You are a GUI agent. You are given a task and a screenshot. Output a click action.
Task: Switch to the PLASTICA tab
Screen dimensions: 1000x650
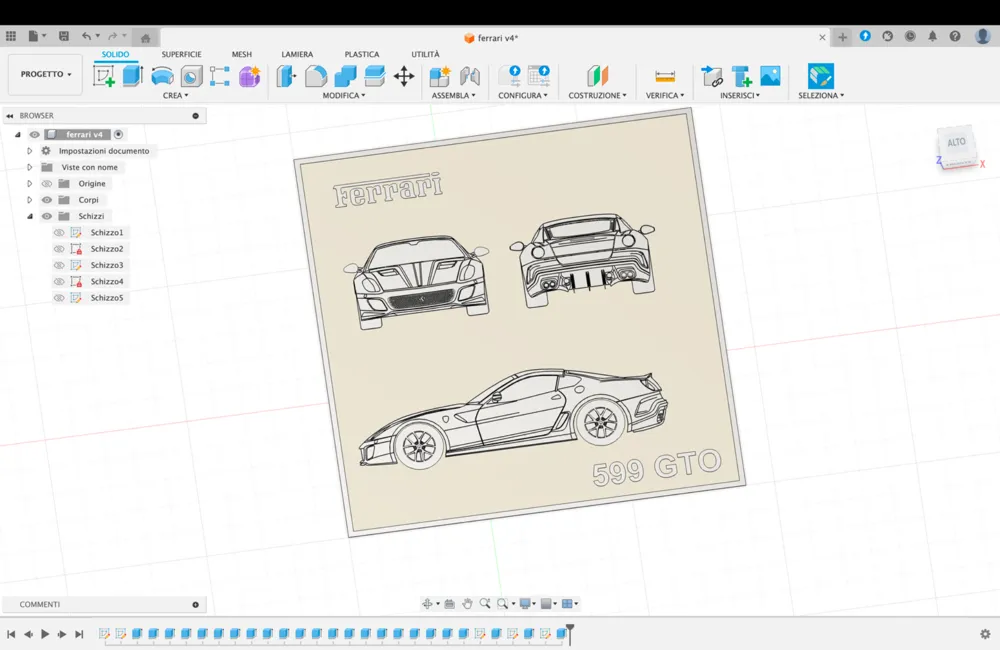coord(362,54)
